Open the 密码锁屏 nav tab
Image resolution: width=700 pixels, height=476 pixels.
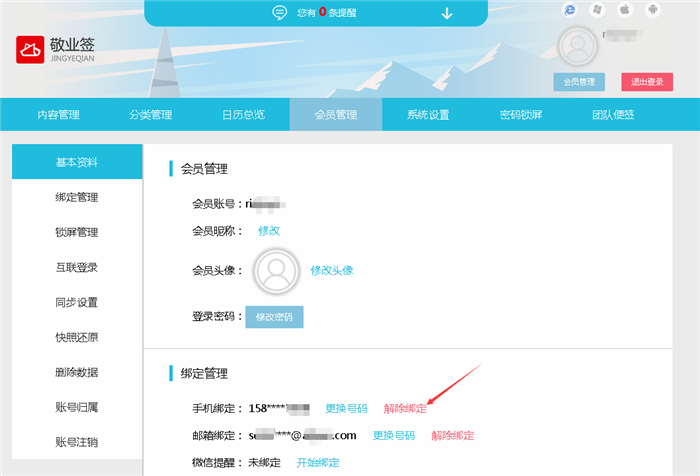coord(521,115)
